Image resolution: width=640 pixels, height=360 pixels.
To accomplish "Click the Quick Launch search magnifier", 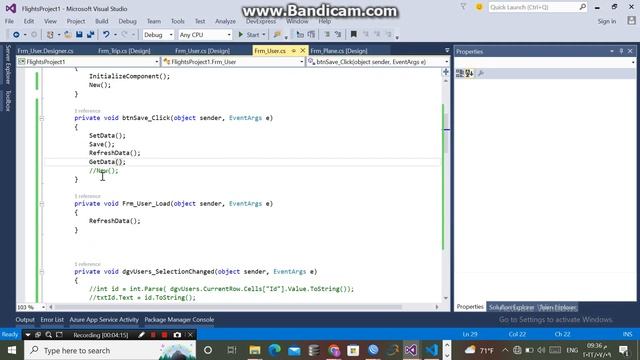I will pos(582,7).
